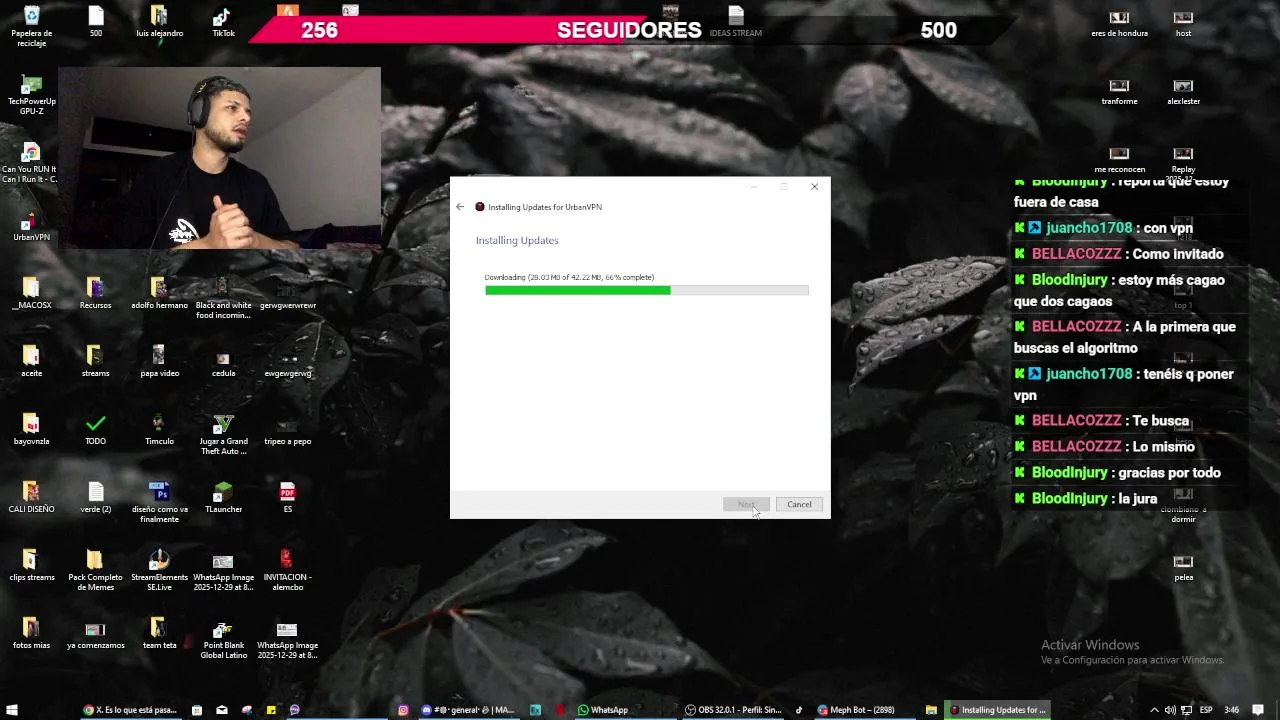The image size is (1280, 720).
Task: Open the cedula desktop file
Action: click(223, 363)
